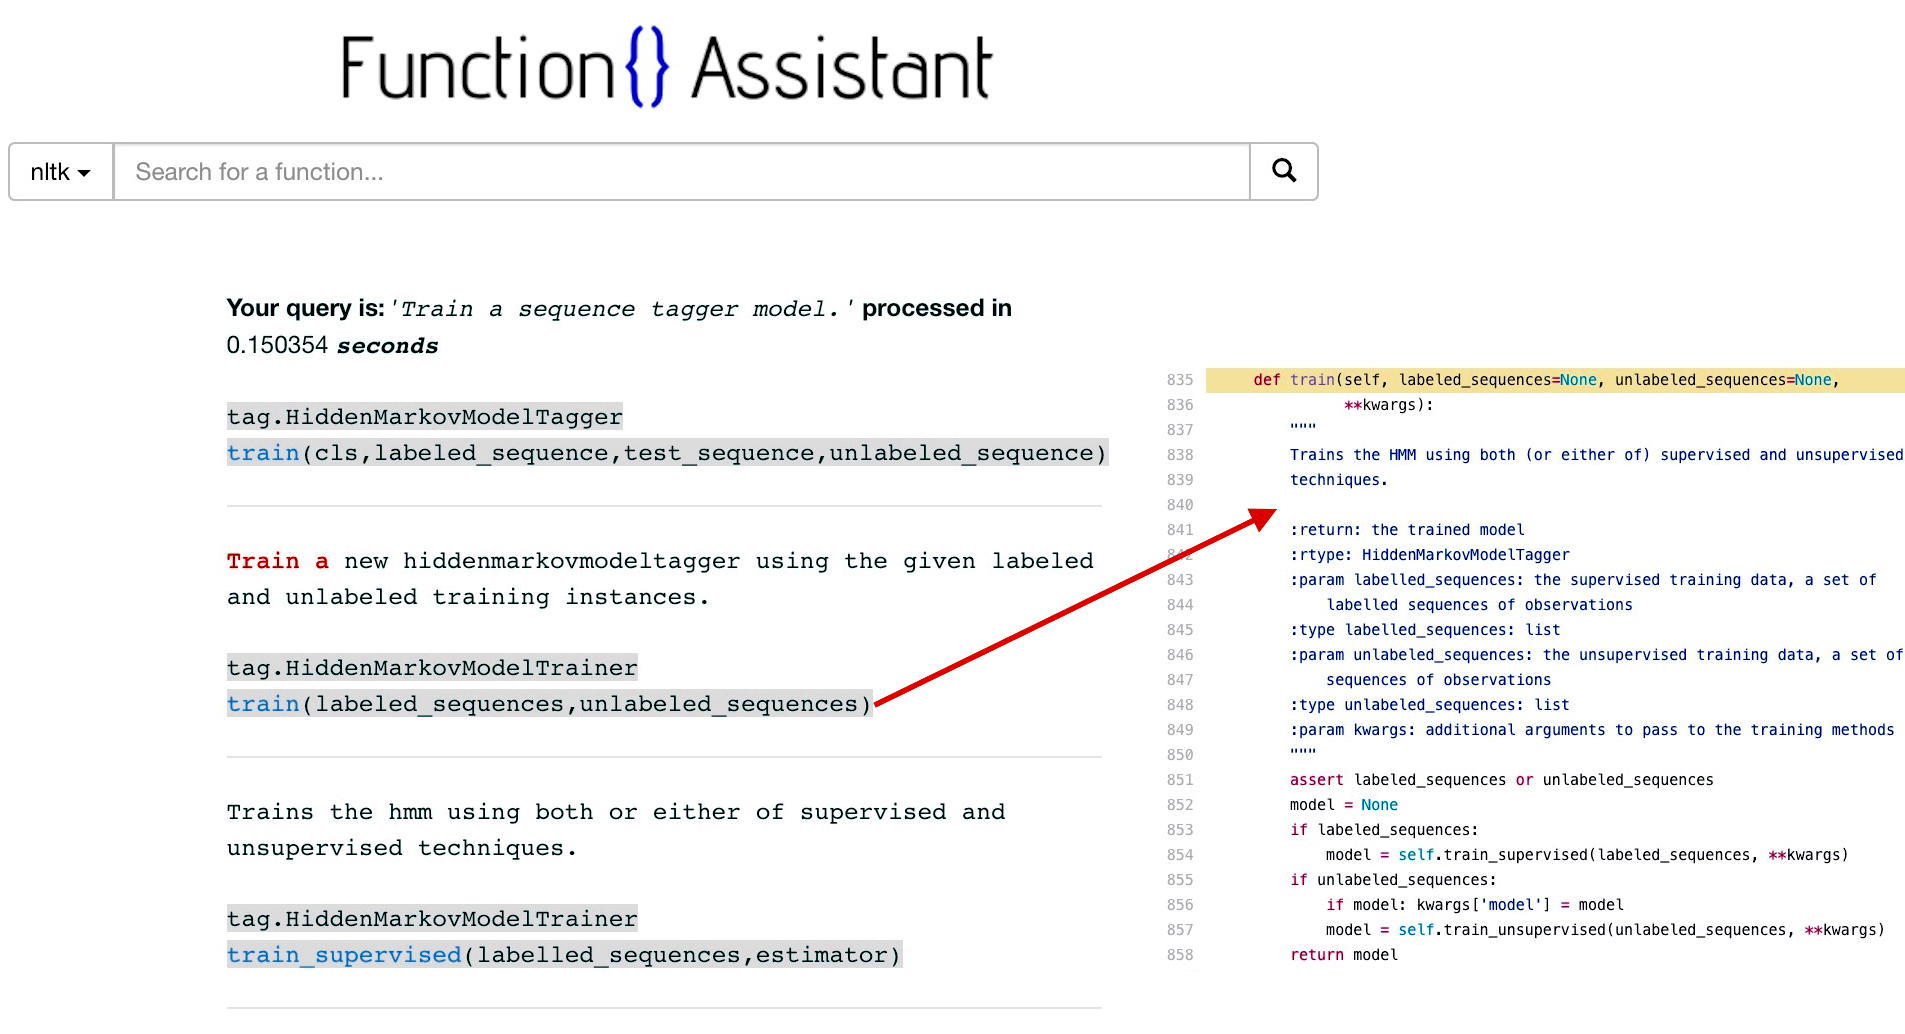The image size is (1905, 1034).
Task: Open the train_supervised function link
Action: point(344,955)
